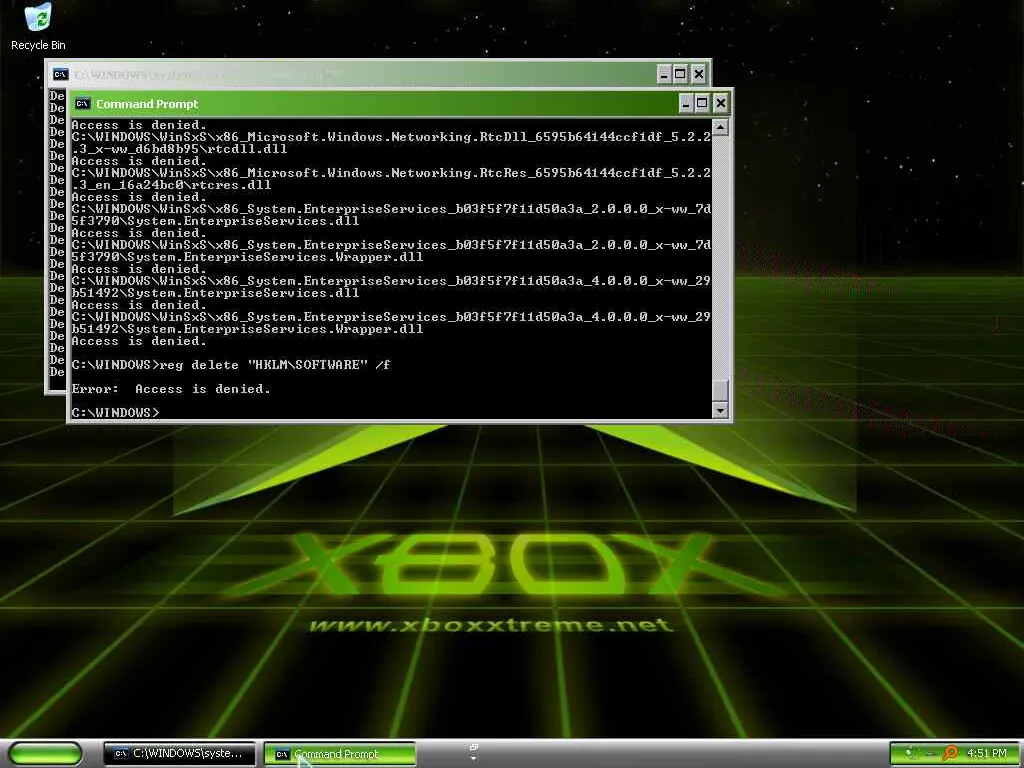Click the Command Prompt scrollbar up arrow

tap(720, 127)
